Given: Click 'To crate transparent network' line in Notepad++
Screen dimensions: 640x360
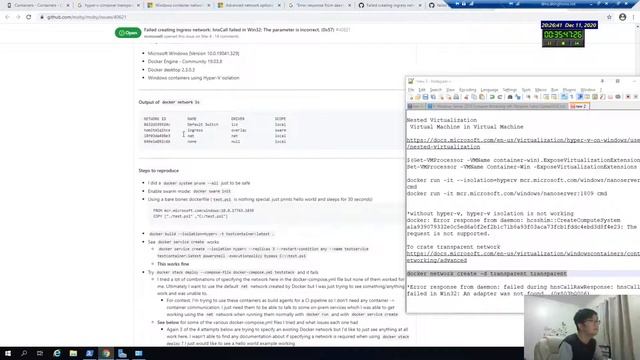Looking at the screenshot, I should coord(453,247).
